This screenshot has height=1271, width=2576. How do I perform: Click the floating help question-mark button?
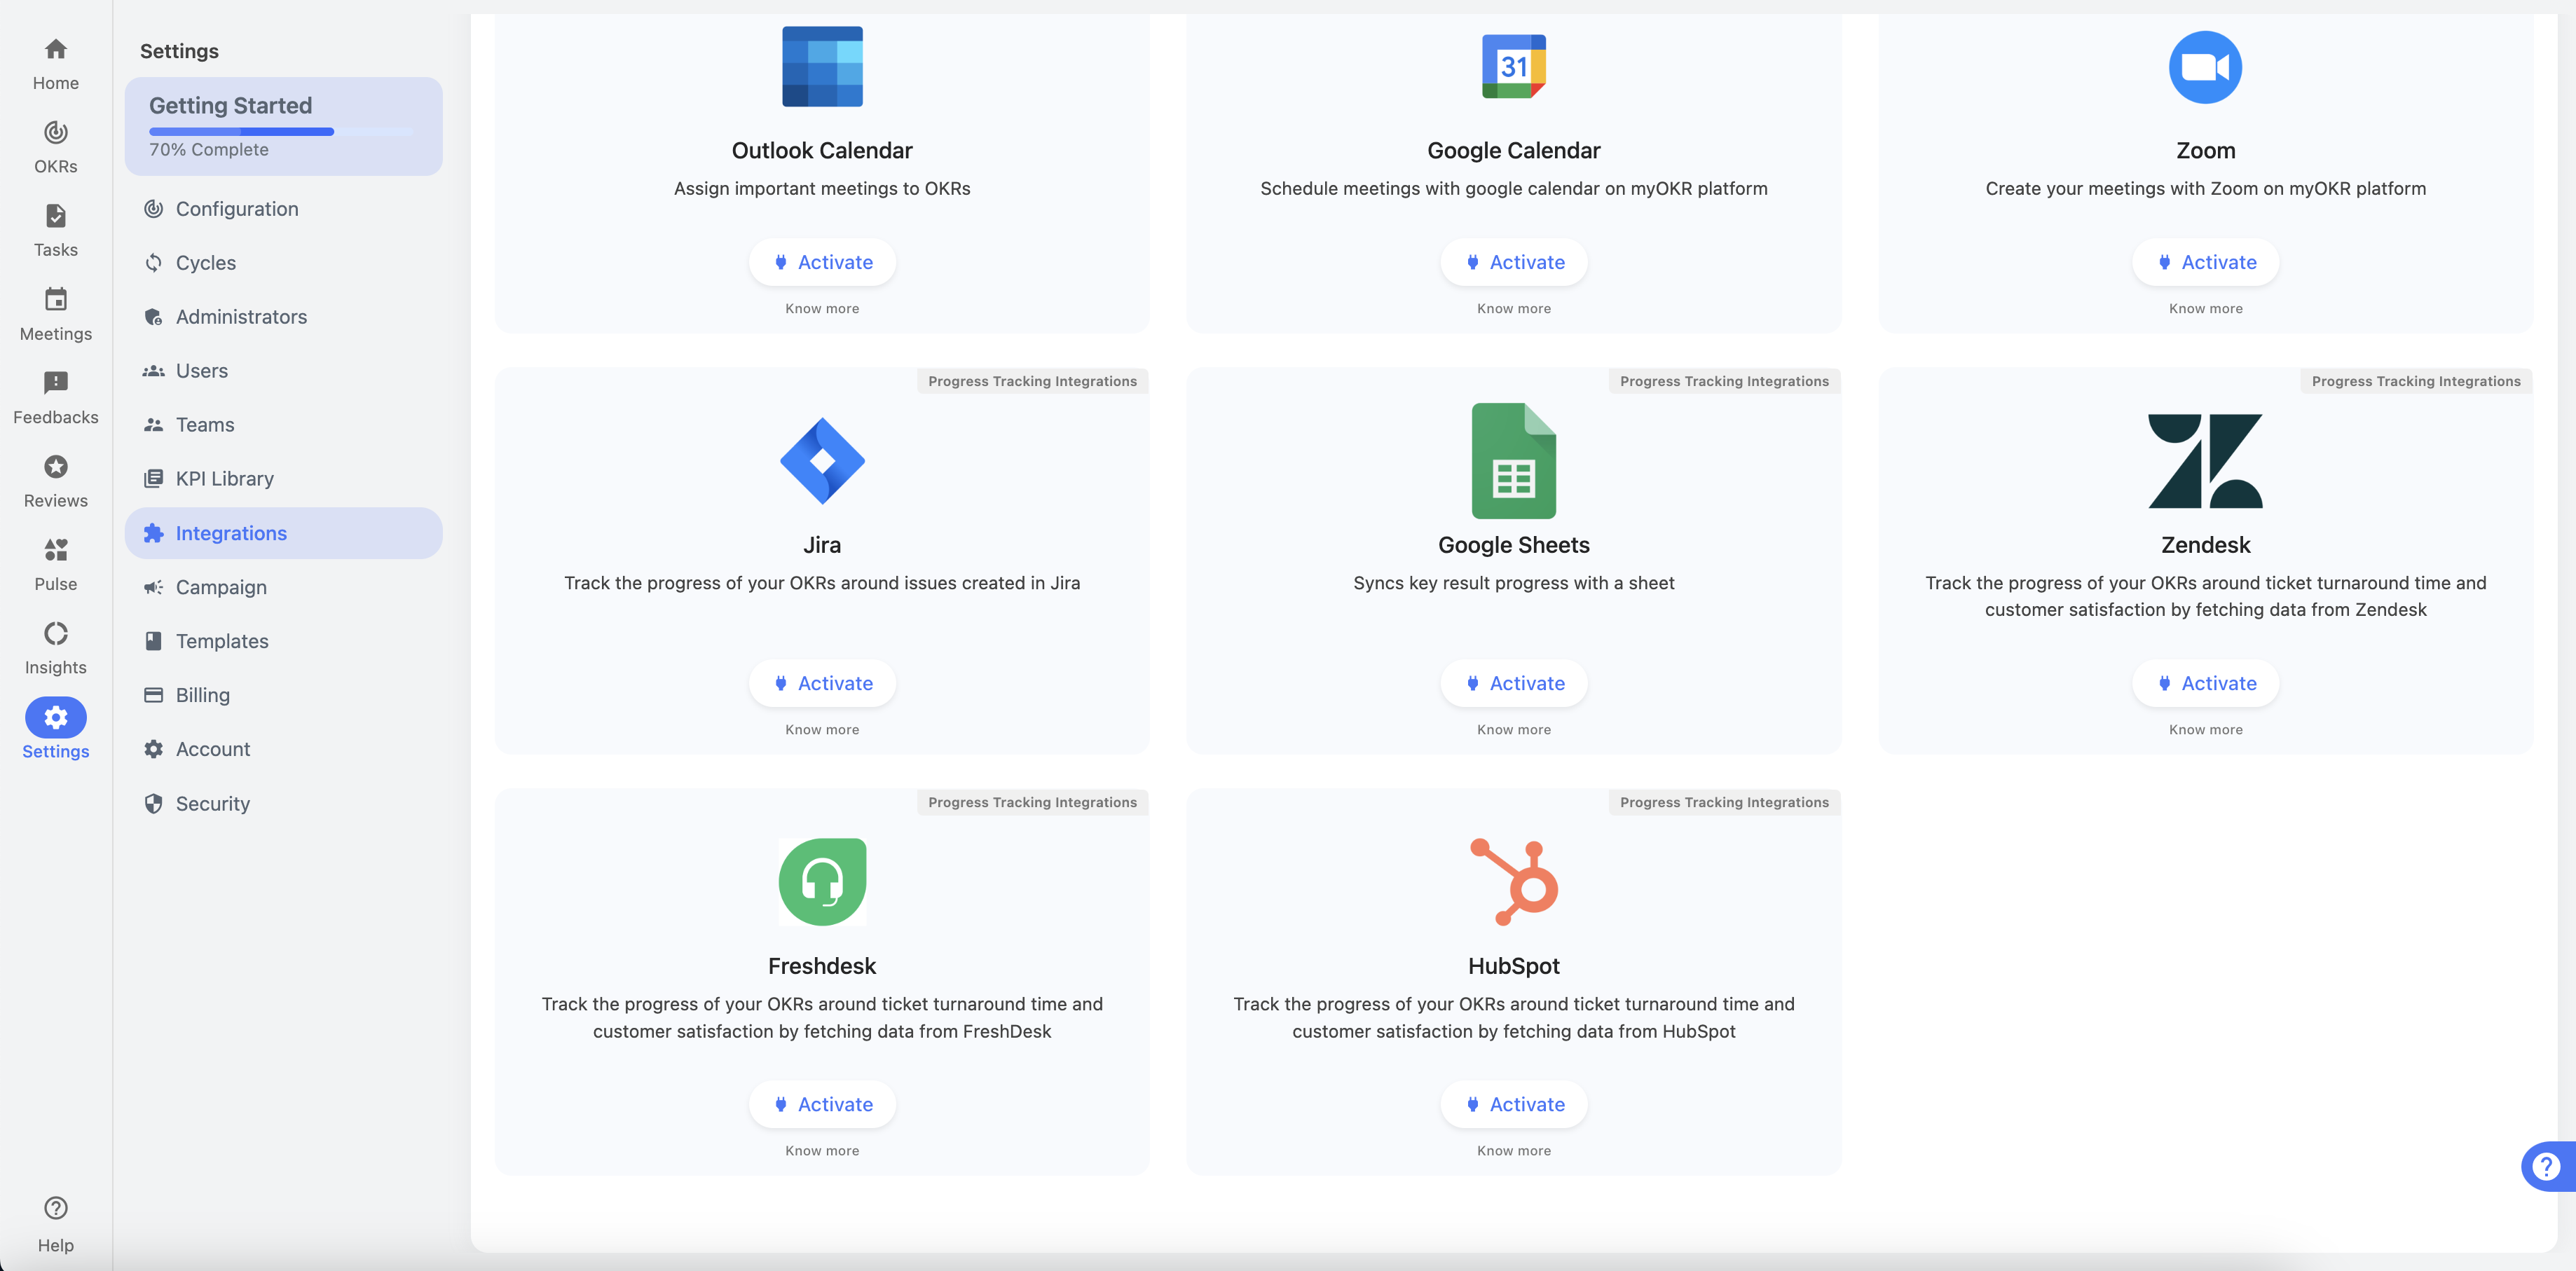2546,1166
